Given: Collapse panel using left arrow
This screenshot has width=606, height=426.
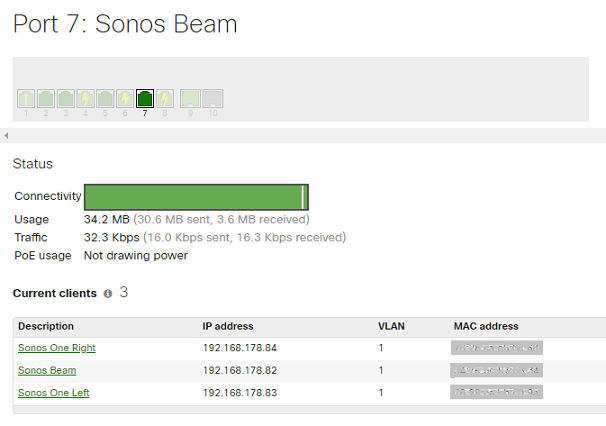Looking at the screenshot, I should [6, 135].
